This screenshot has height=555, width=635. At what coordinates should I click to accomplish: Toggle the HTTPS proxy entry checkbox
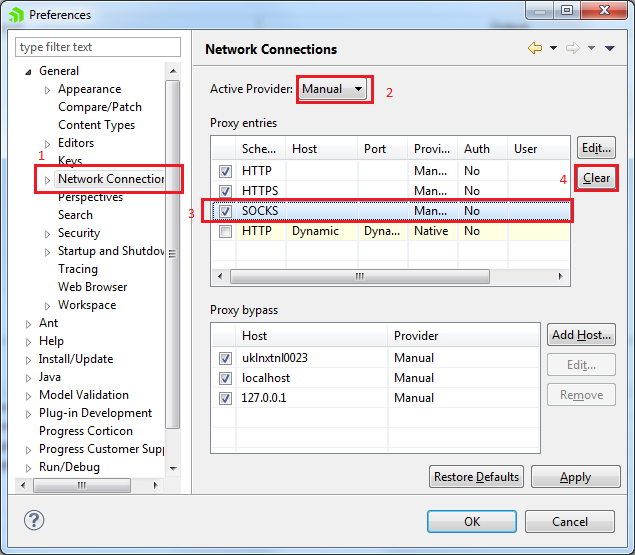pos(225,191)
